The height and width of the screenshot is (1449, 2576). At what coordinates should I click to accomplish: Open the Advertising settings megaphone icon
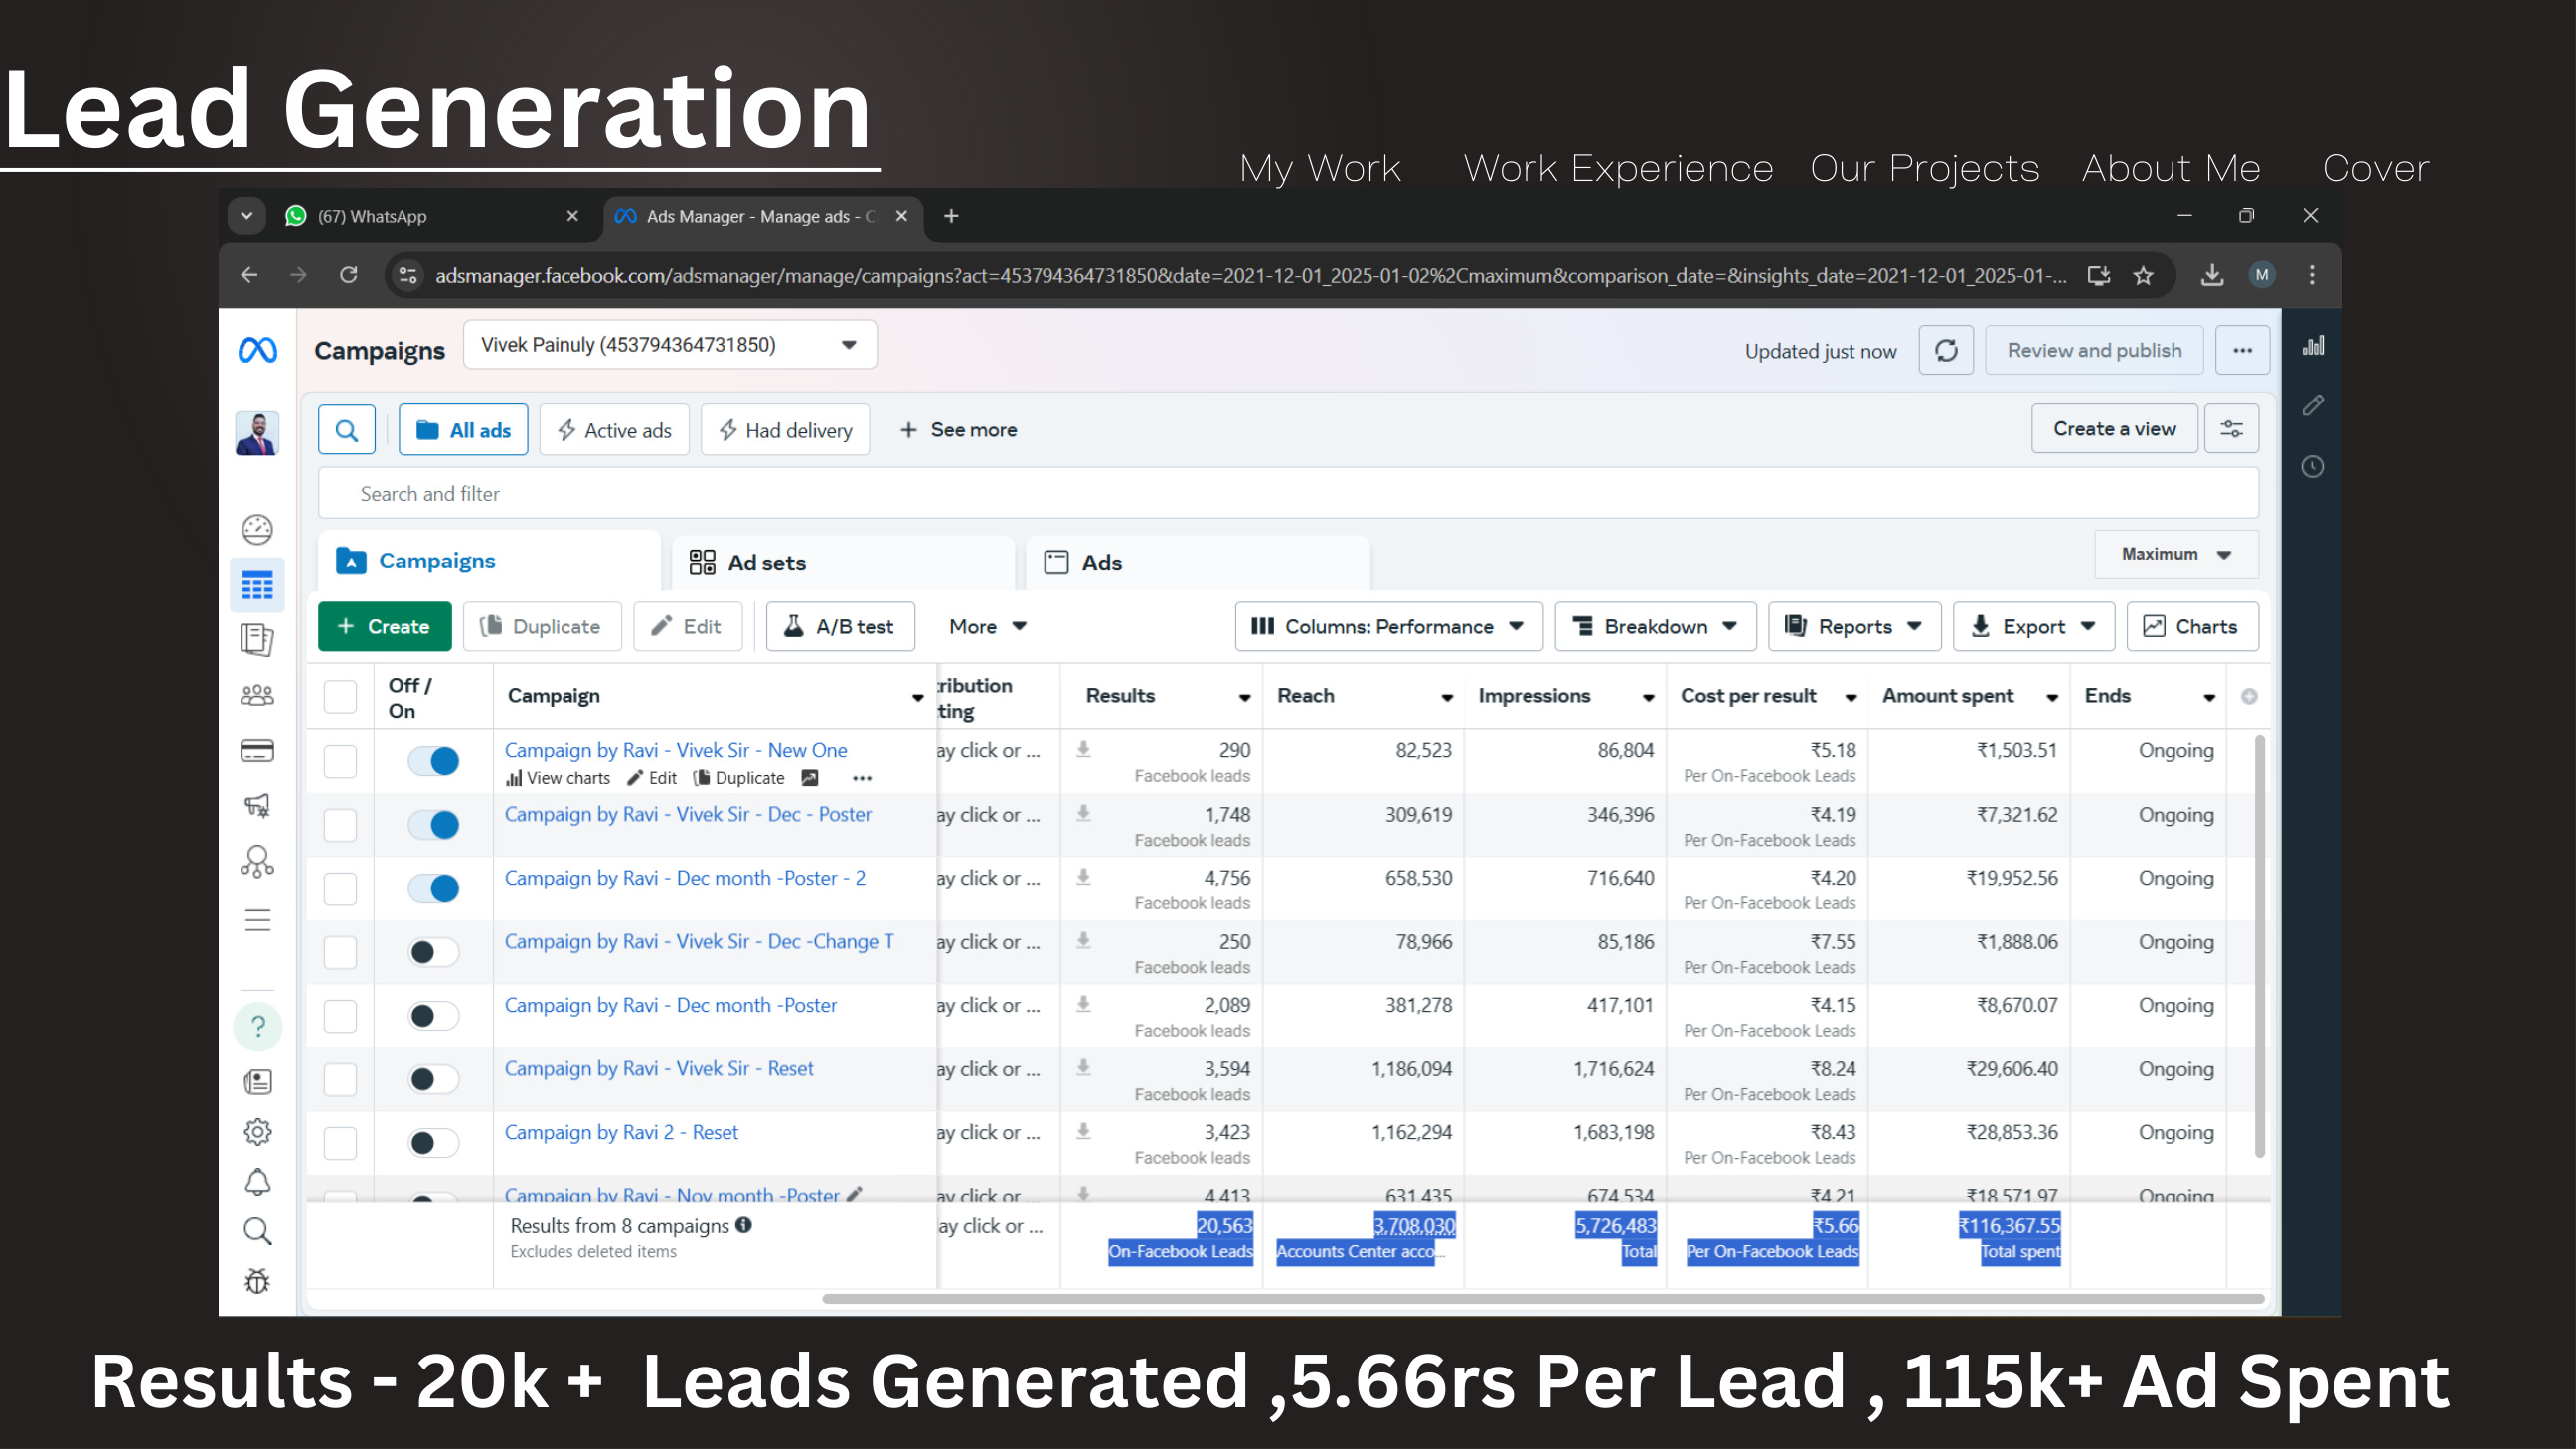257,805
